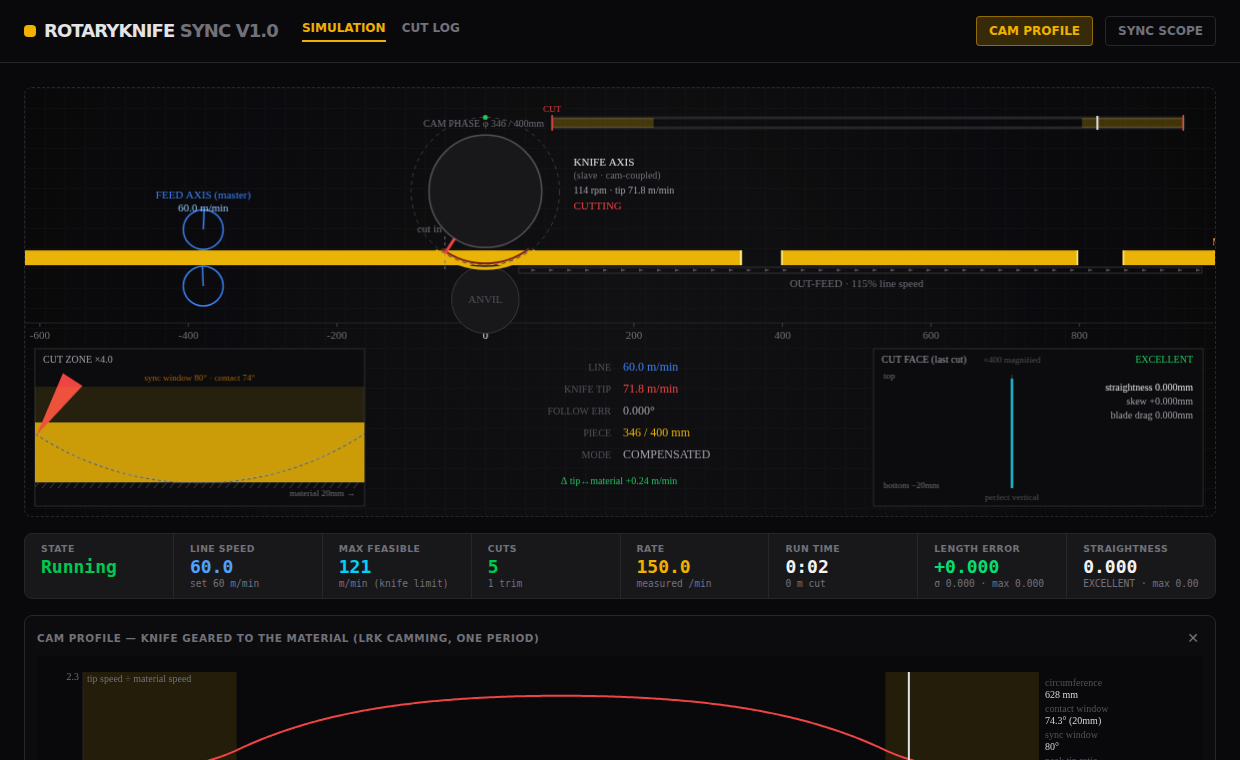Click the knife drum circle

pos(485,191)
